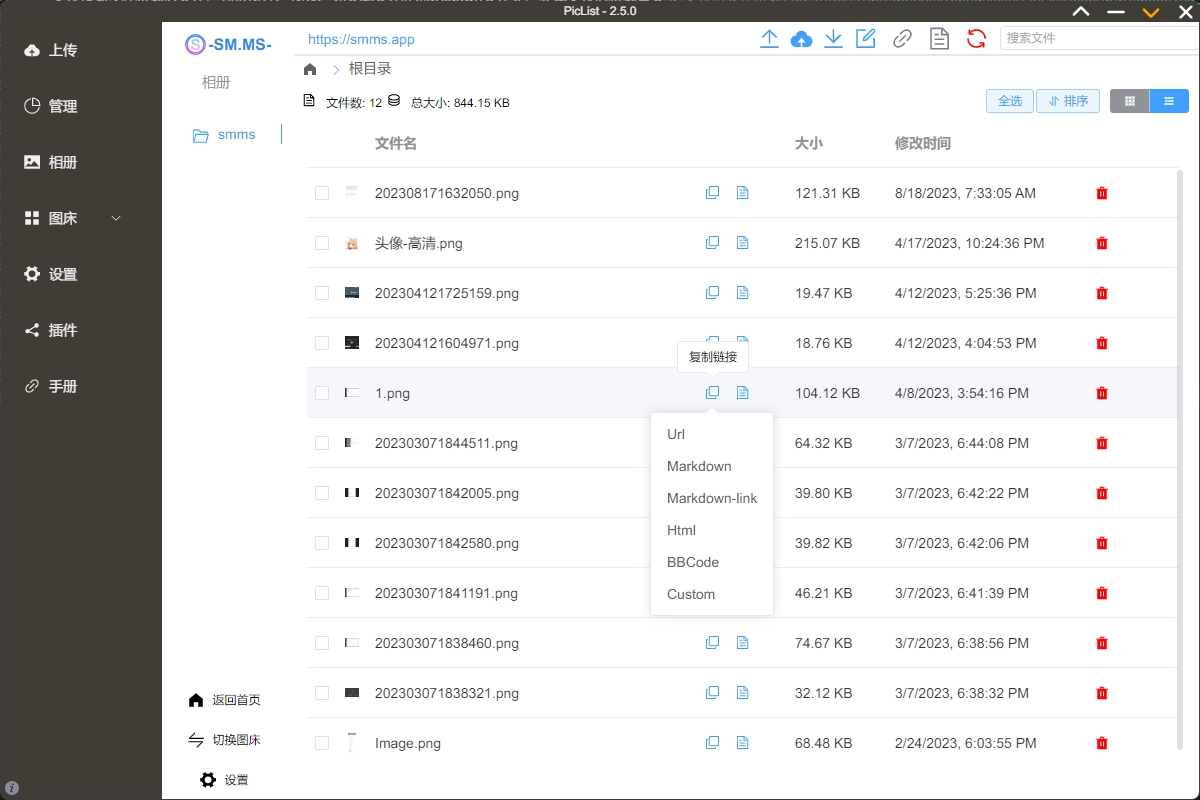Click the 全选 select-all button
Screen dimensions: 1200x800
(x=1009, y=100)
